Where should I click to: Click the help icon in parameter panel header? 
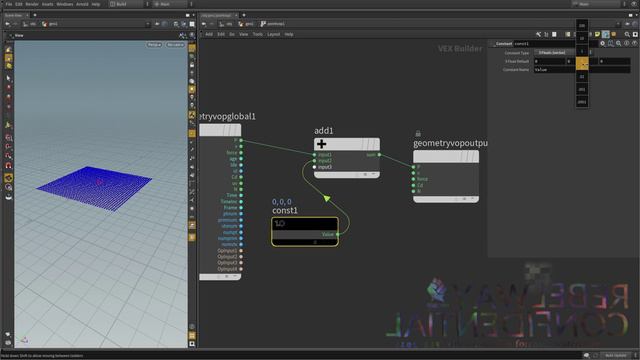pos(635,43)
